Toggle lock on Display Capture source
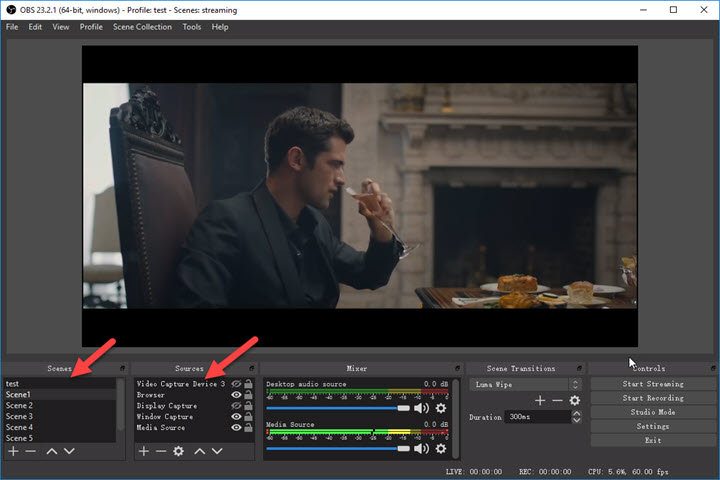Image resolution: width=720 pixels, height=480 pixels. (x=248, y=406)
